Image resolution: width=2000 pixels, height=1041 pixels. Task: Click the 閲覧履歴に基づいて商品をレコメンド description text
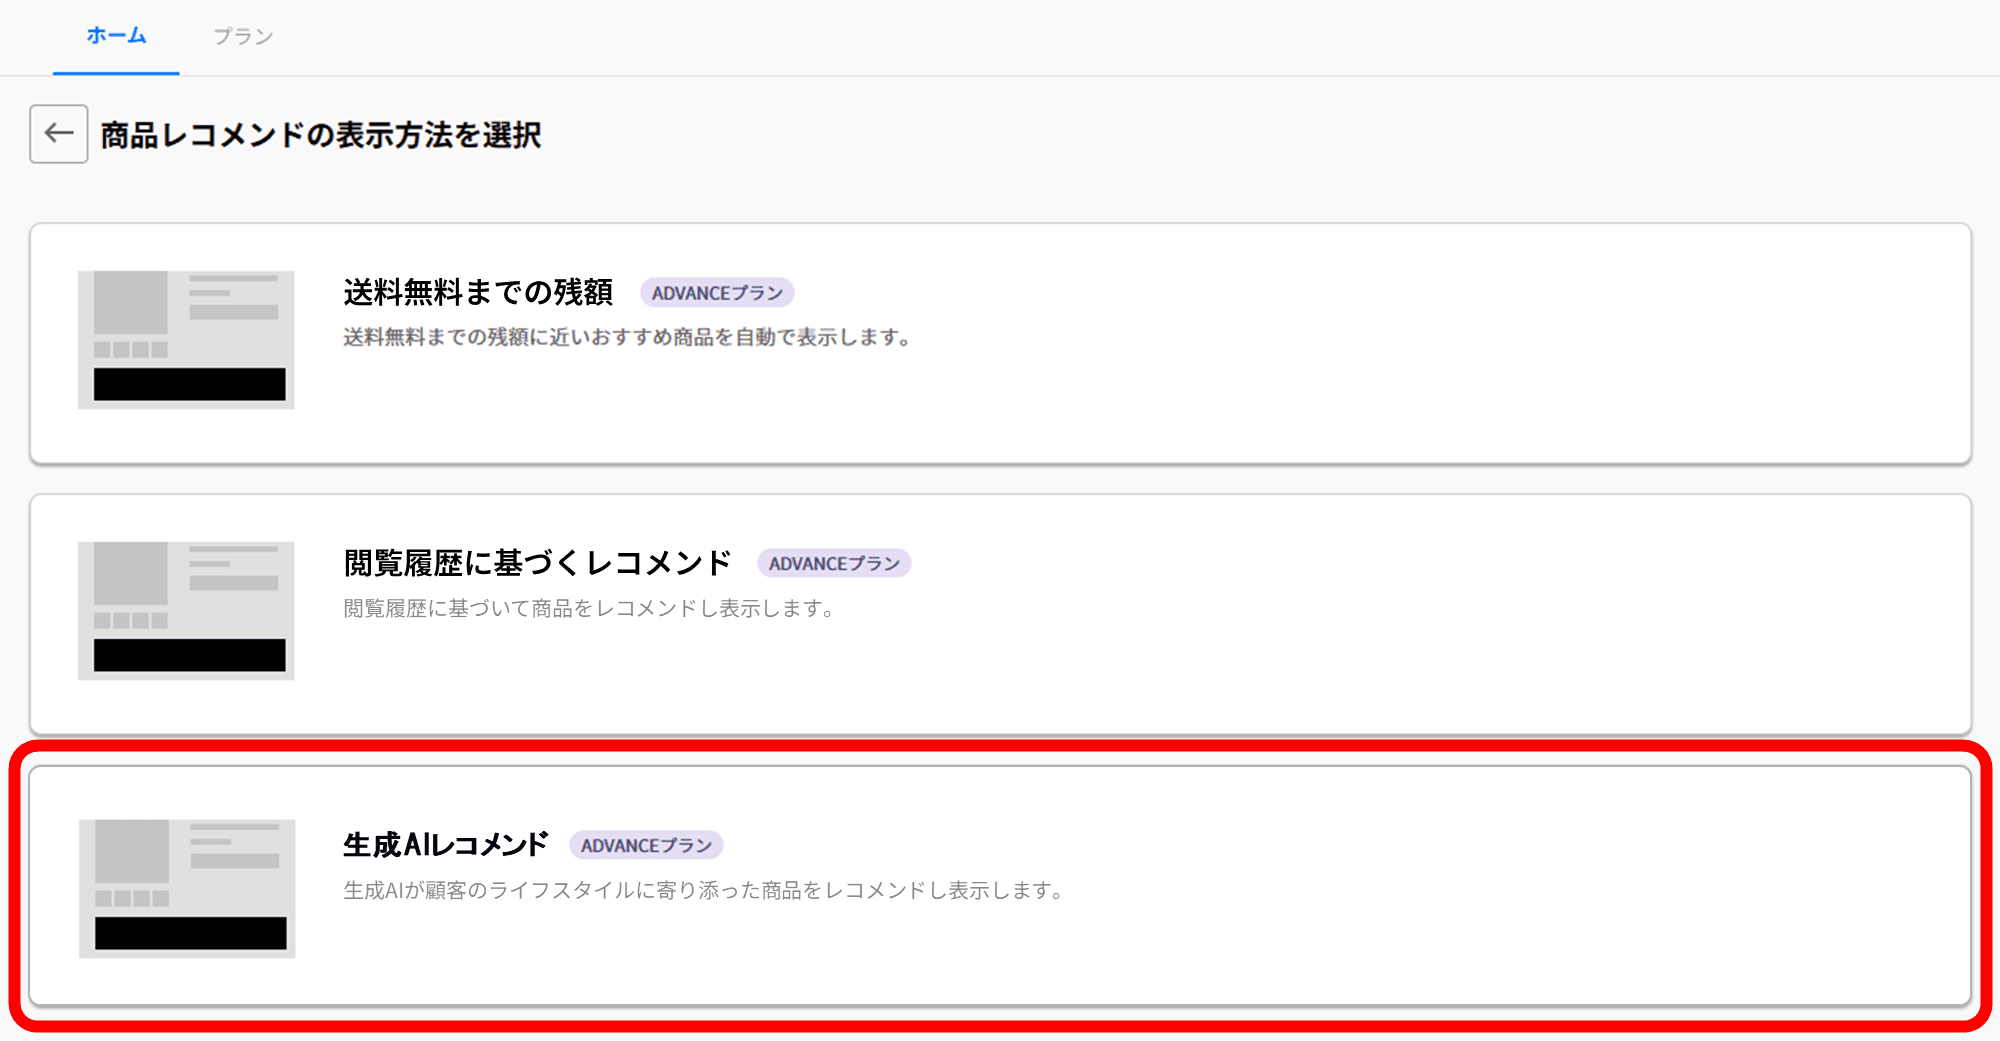coord(590,609)
